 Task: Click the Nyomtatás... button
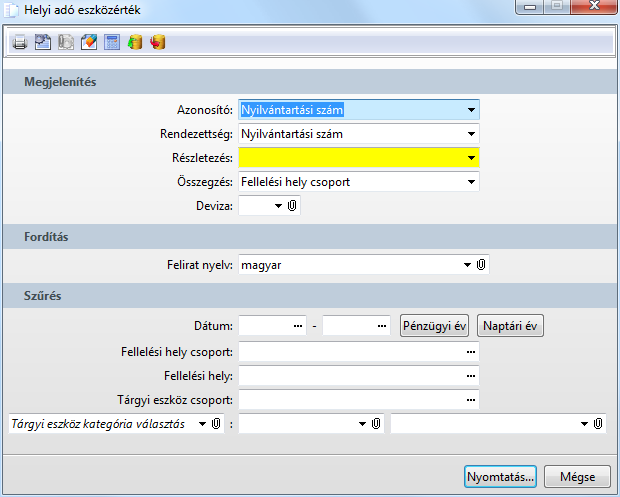click(x=501, y=477)
